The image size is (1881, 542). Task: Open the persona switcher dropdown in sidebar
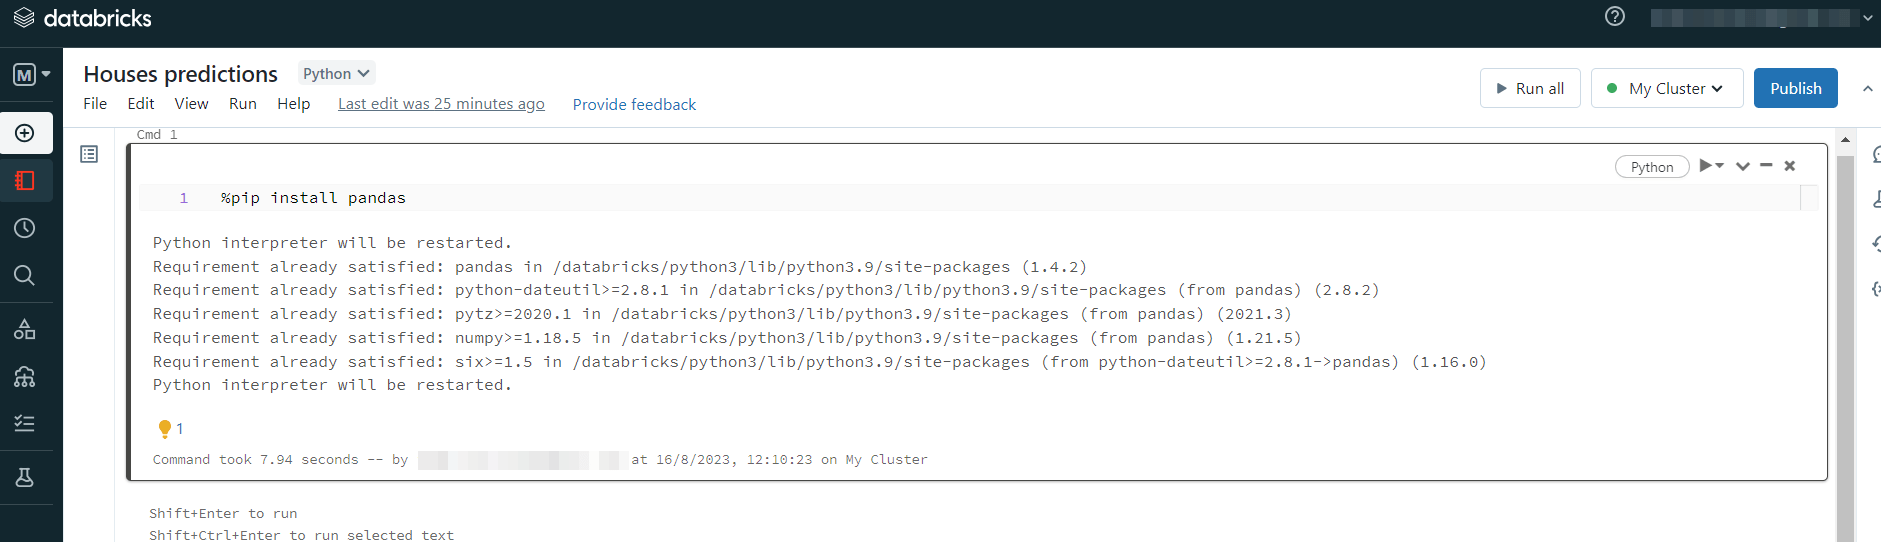31,74
